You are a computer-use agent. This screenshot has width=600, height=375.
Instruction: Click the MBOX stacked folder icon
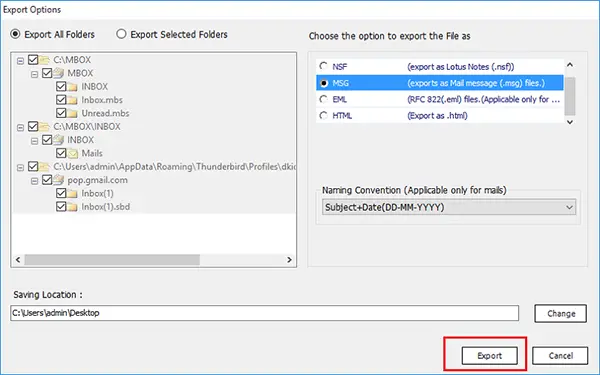point(58,73)
